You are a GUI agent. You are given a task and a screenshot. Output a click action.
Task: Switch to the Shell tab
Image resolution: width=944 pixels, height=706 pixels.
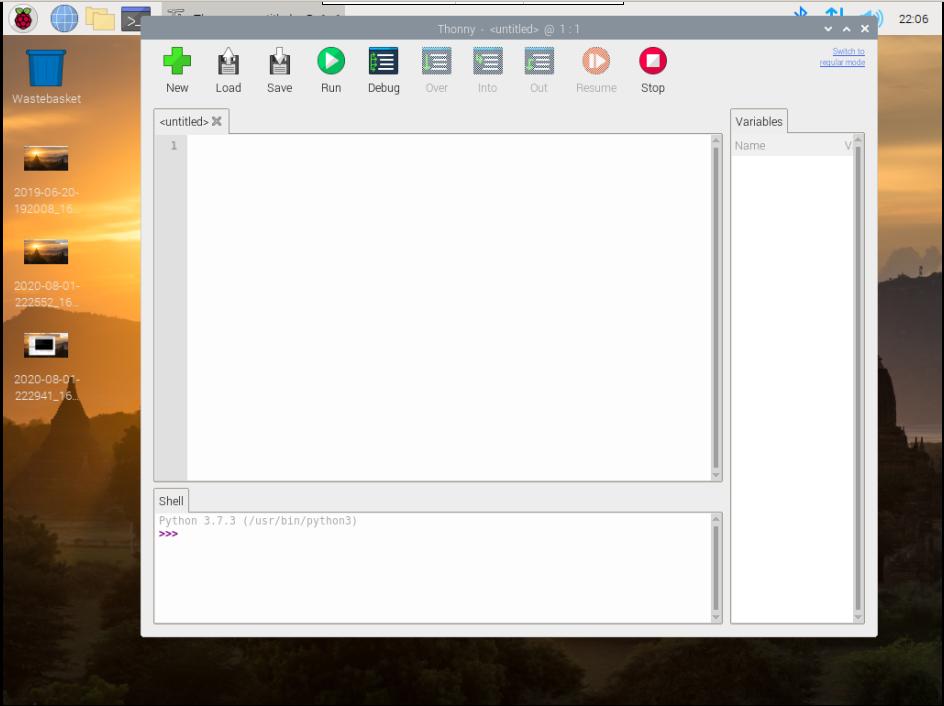pyautogui.click(x=170, y=500)
